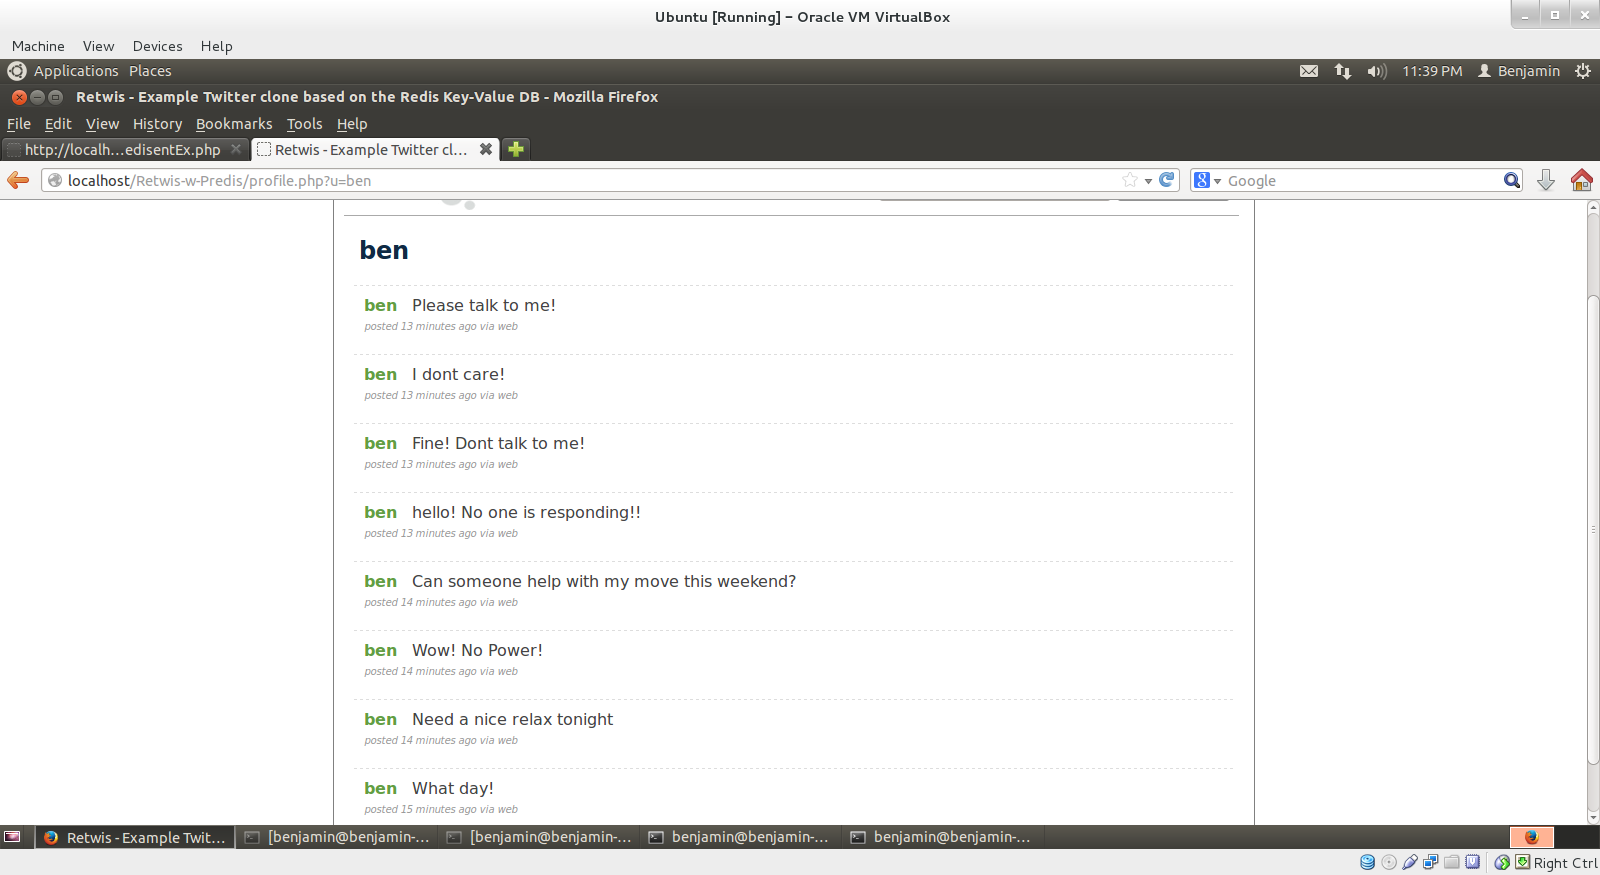Open the Firefox Tools menu
1600x875 pixels.
click(305, 124)
